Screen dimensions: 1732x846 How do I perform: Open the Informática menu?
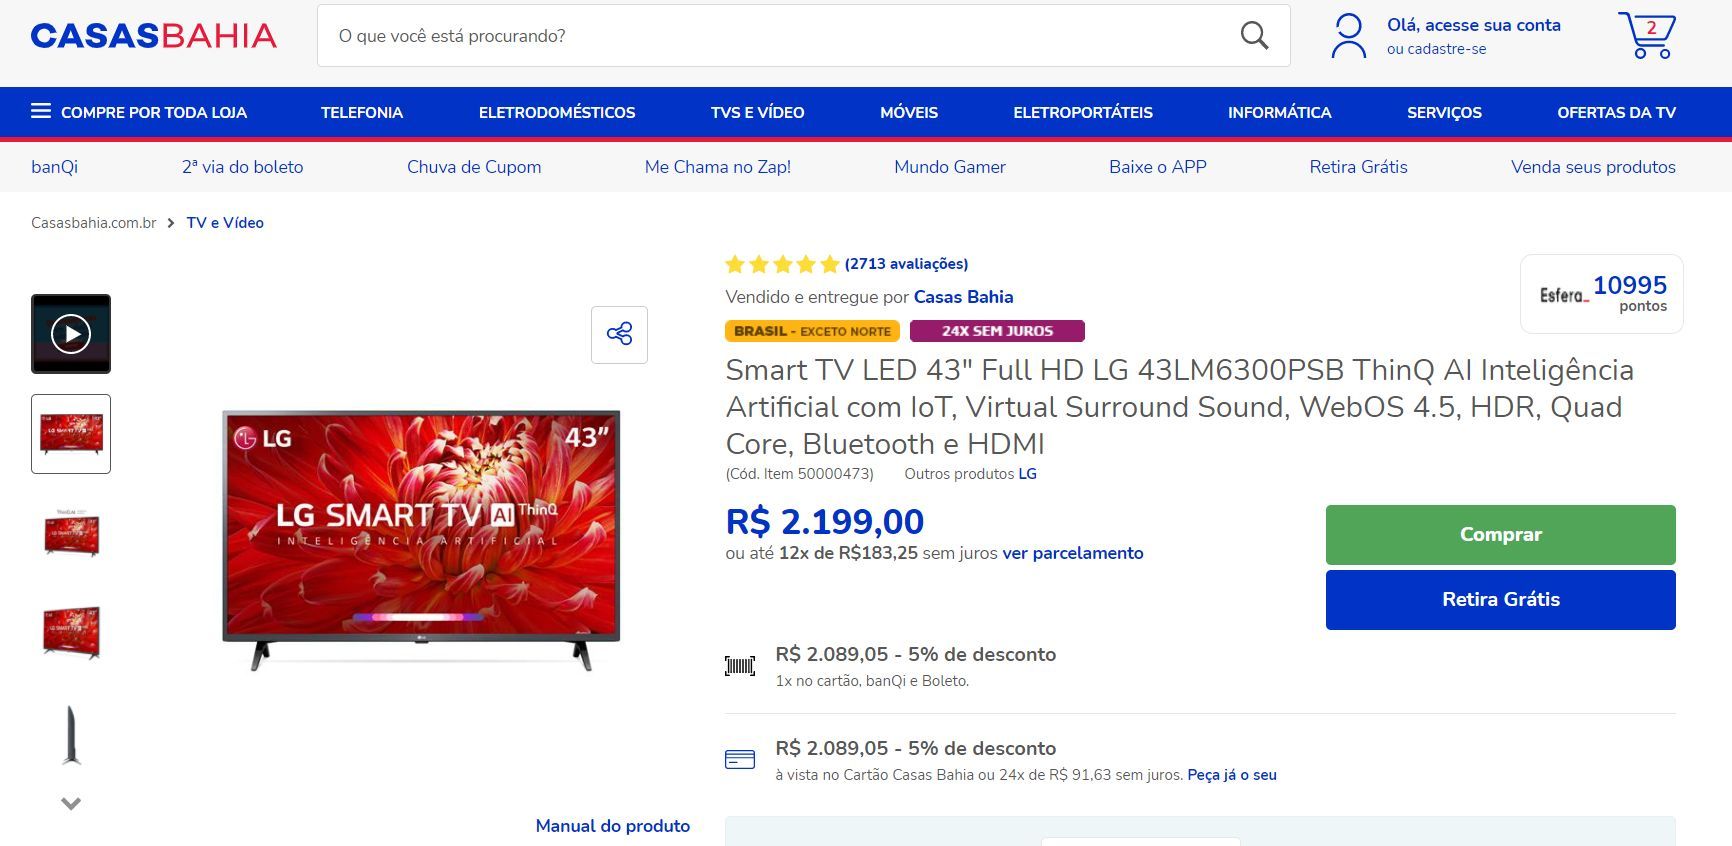click(x=1279, y=112)
